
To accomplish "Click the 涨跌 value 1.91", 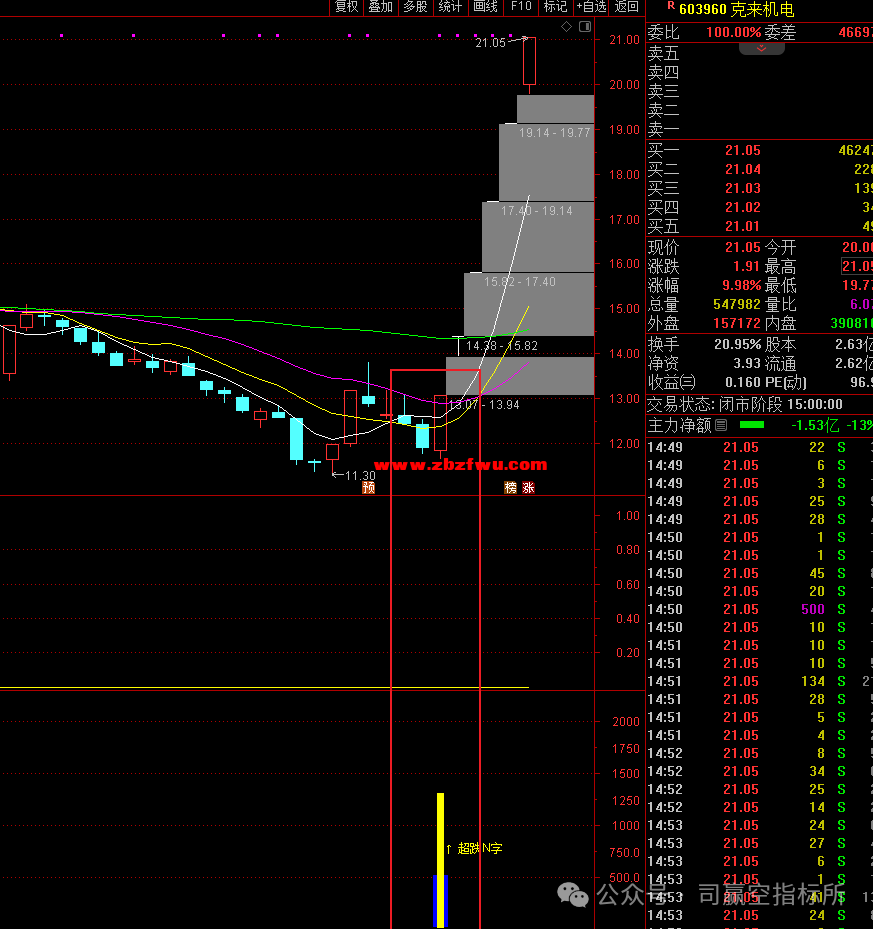I will click(746, 267).
